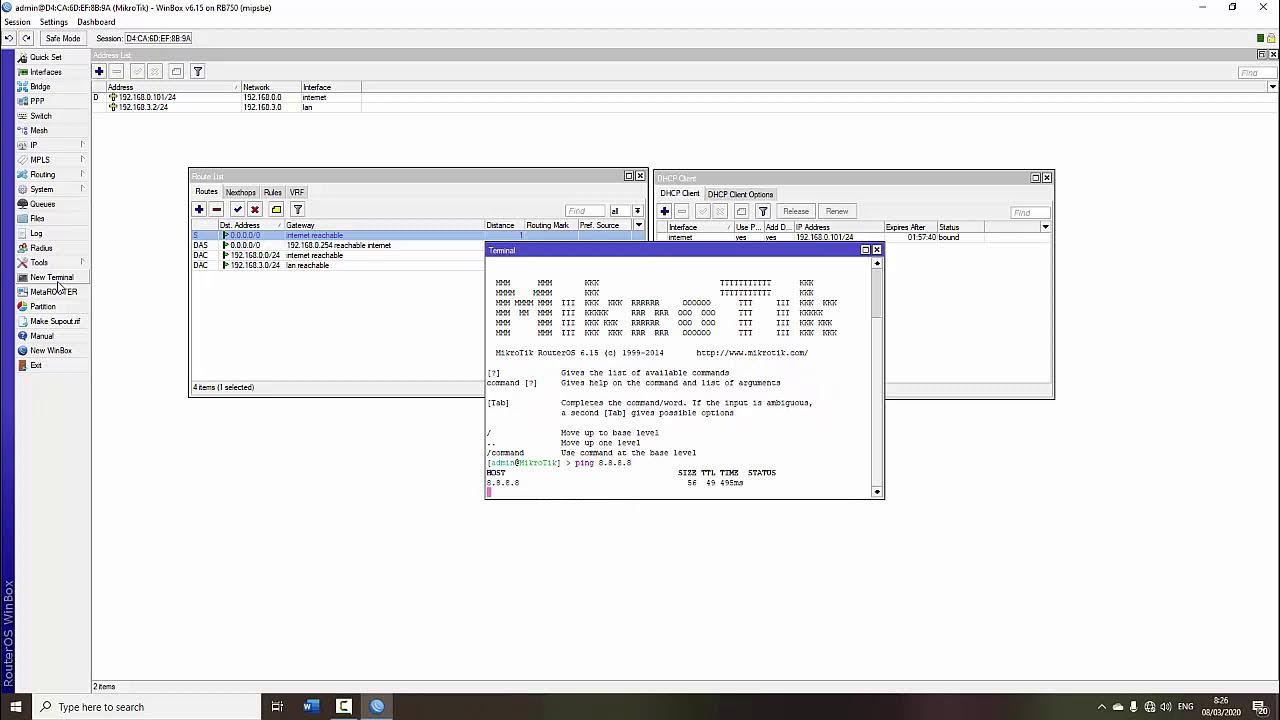Click Release button in DHCP Client

(796, 211)
